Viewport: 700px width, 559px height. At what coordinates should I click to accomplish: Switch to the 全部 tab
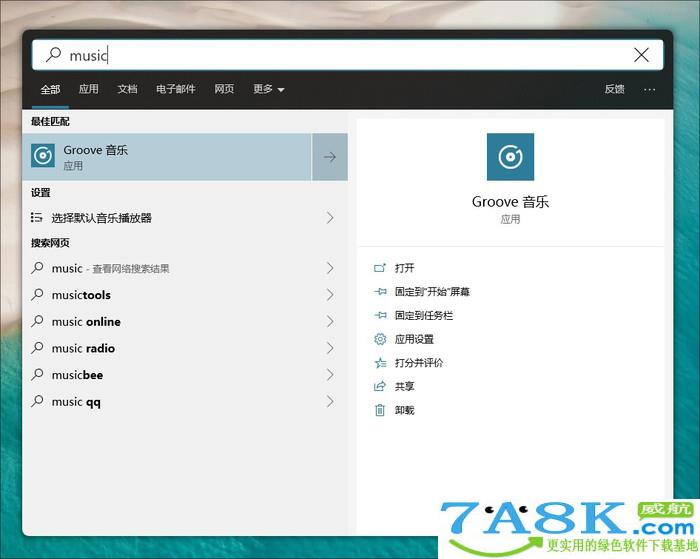pos(50,89)
